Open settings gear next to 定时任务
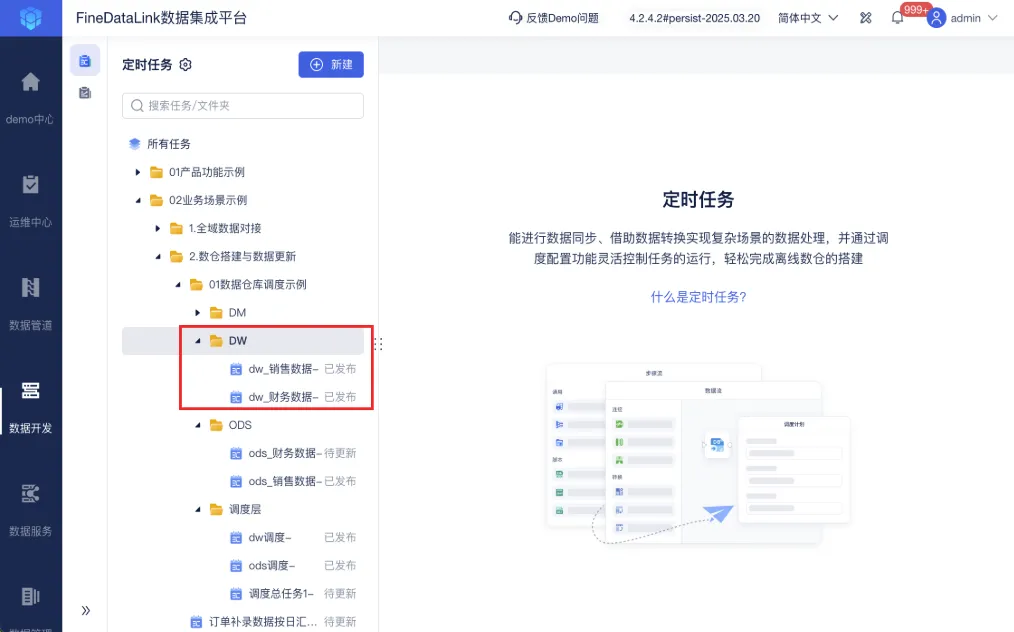 [x=186, y=65]
